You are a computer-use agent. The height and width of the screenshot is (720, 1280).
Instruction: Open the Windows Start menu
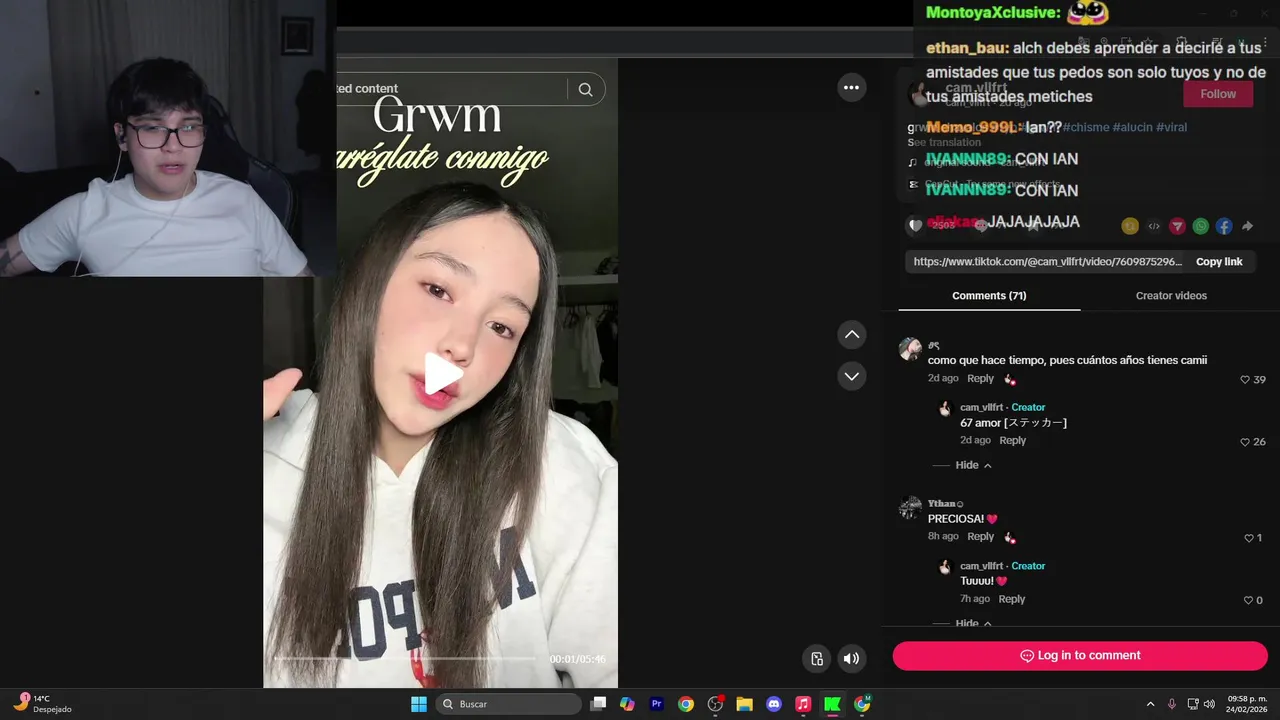point(419,704)
